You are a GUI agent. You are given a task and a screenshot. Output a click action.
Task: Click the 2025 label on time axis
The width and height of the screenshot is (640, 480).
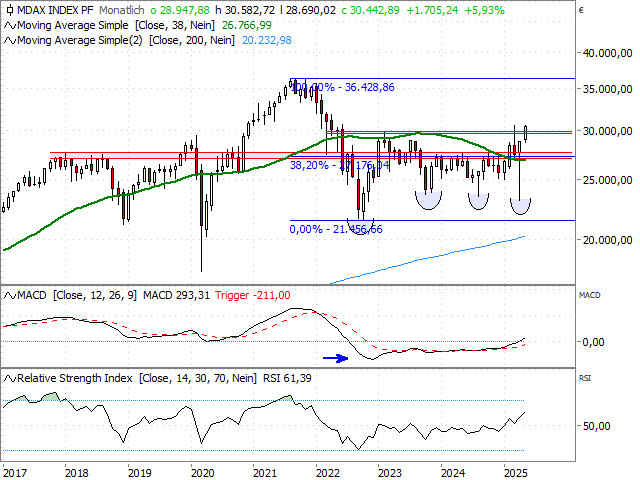point(516,473)
